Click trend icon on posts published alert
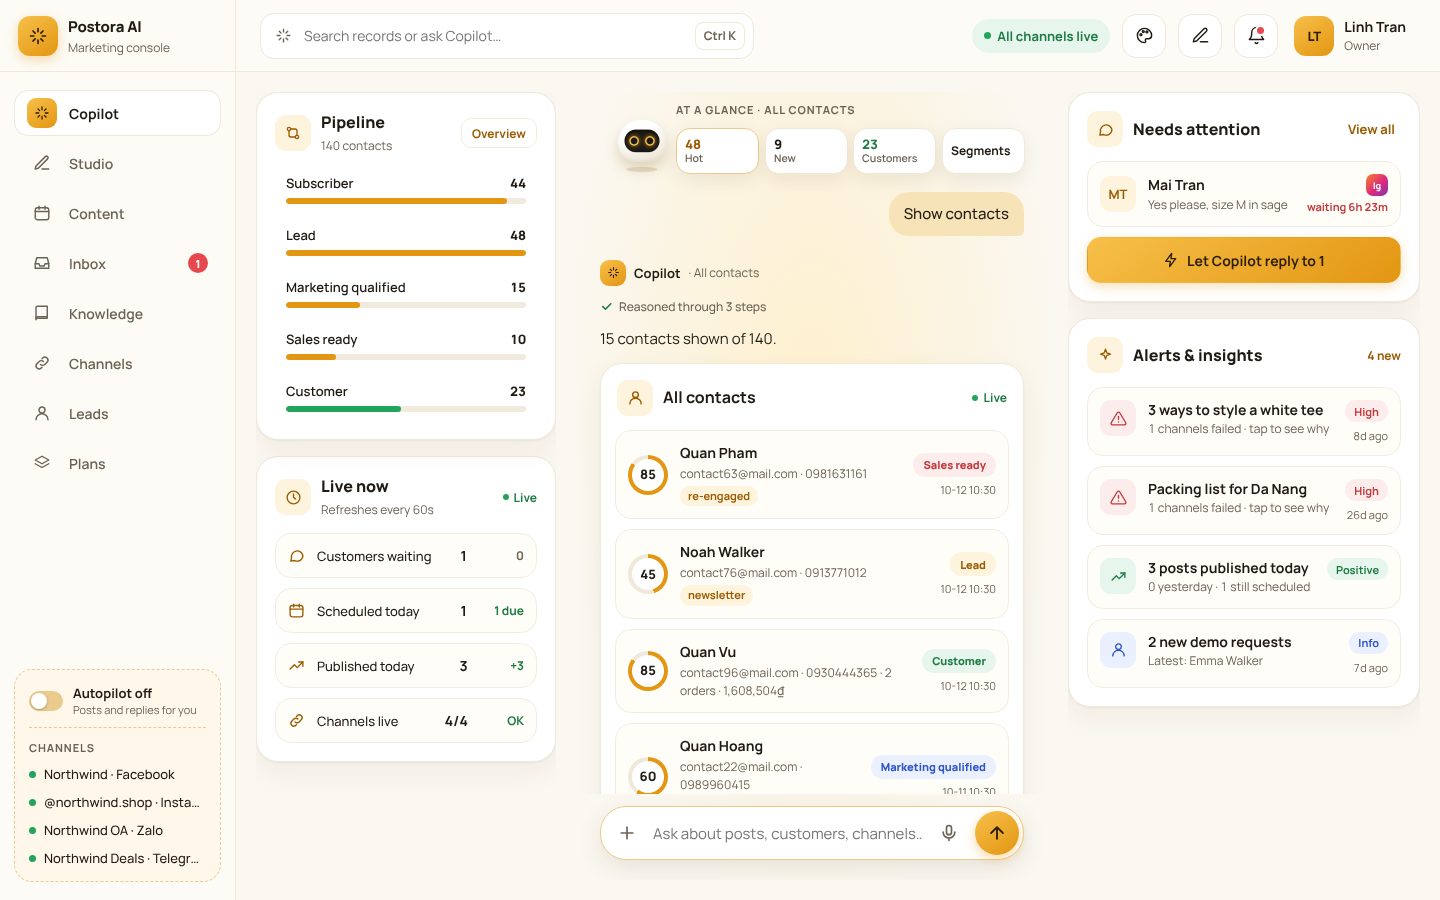The height and width of the screenshot is (900, 1440). (1118, 576)
